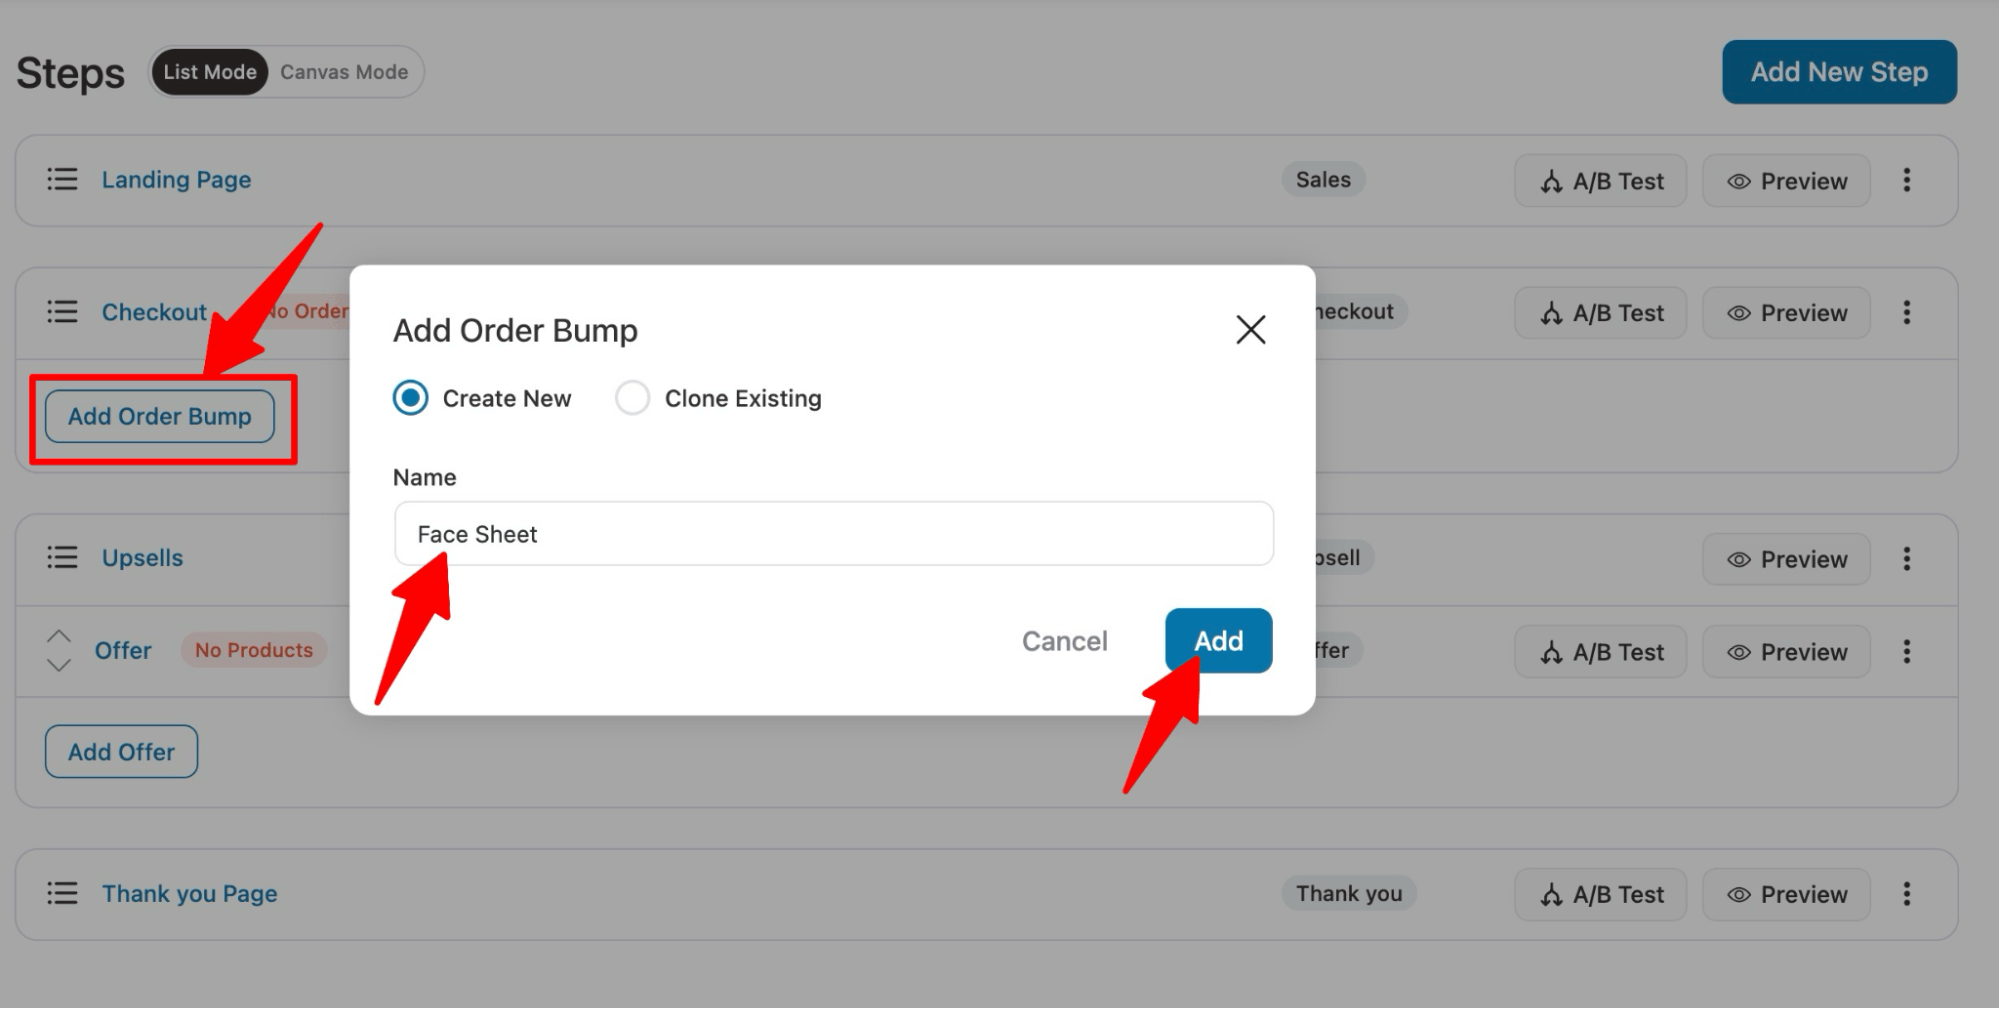
Task: Click the Add button in the dialog
Action: 1218,641
